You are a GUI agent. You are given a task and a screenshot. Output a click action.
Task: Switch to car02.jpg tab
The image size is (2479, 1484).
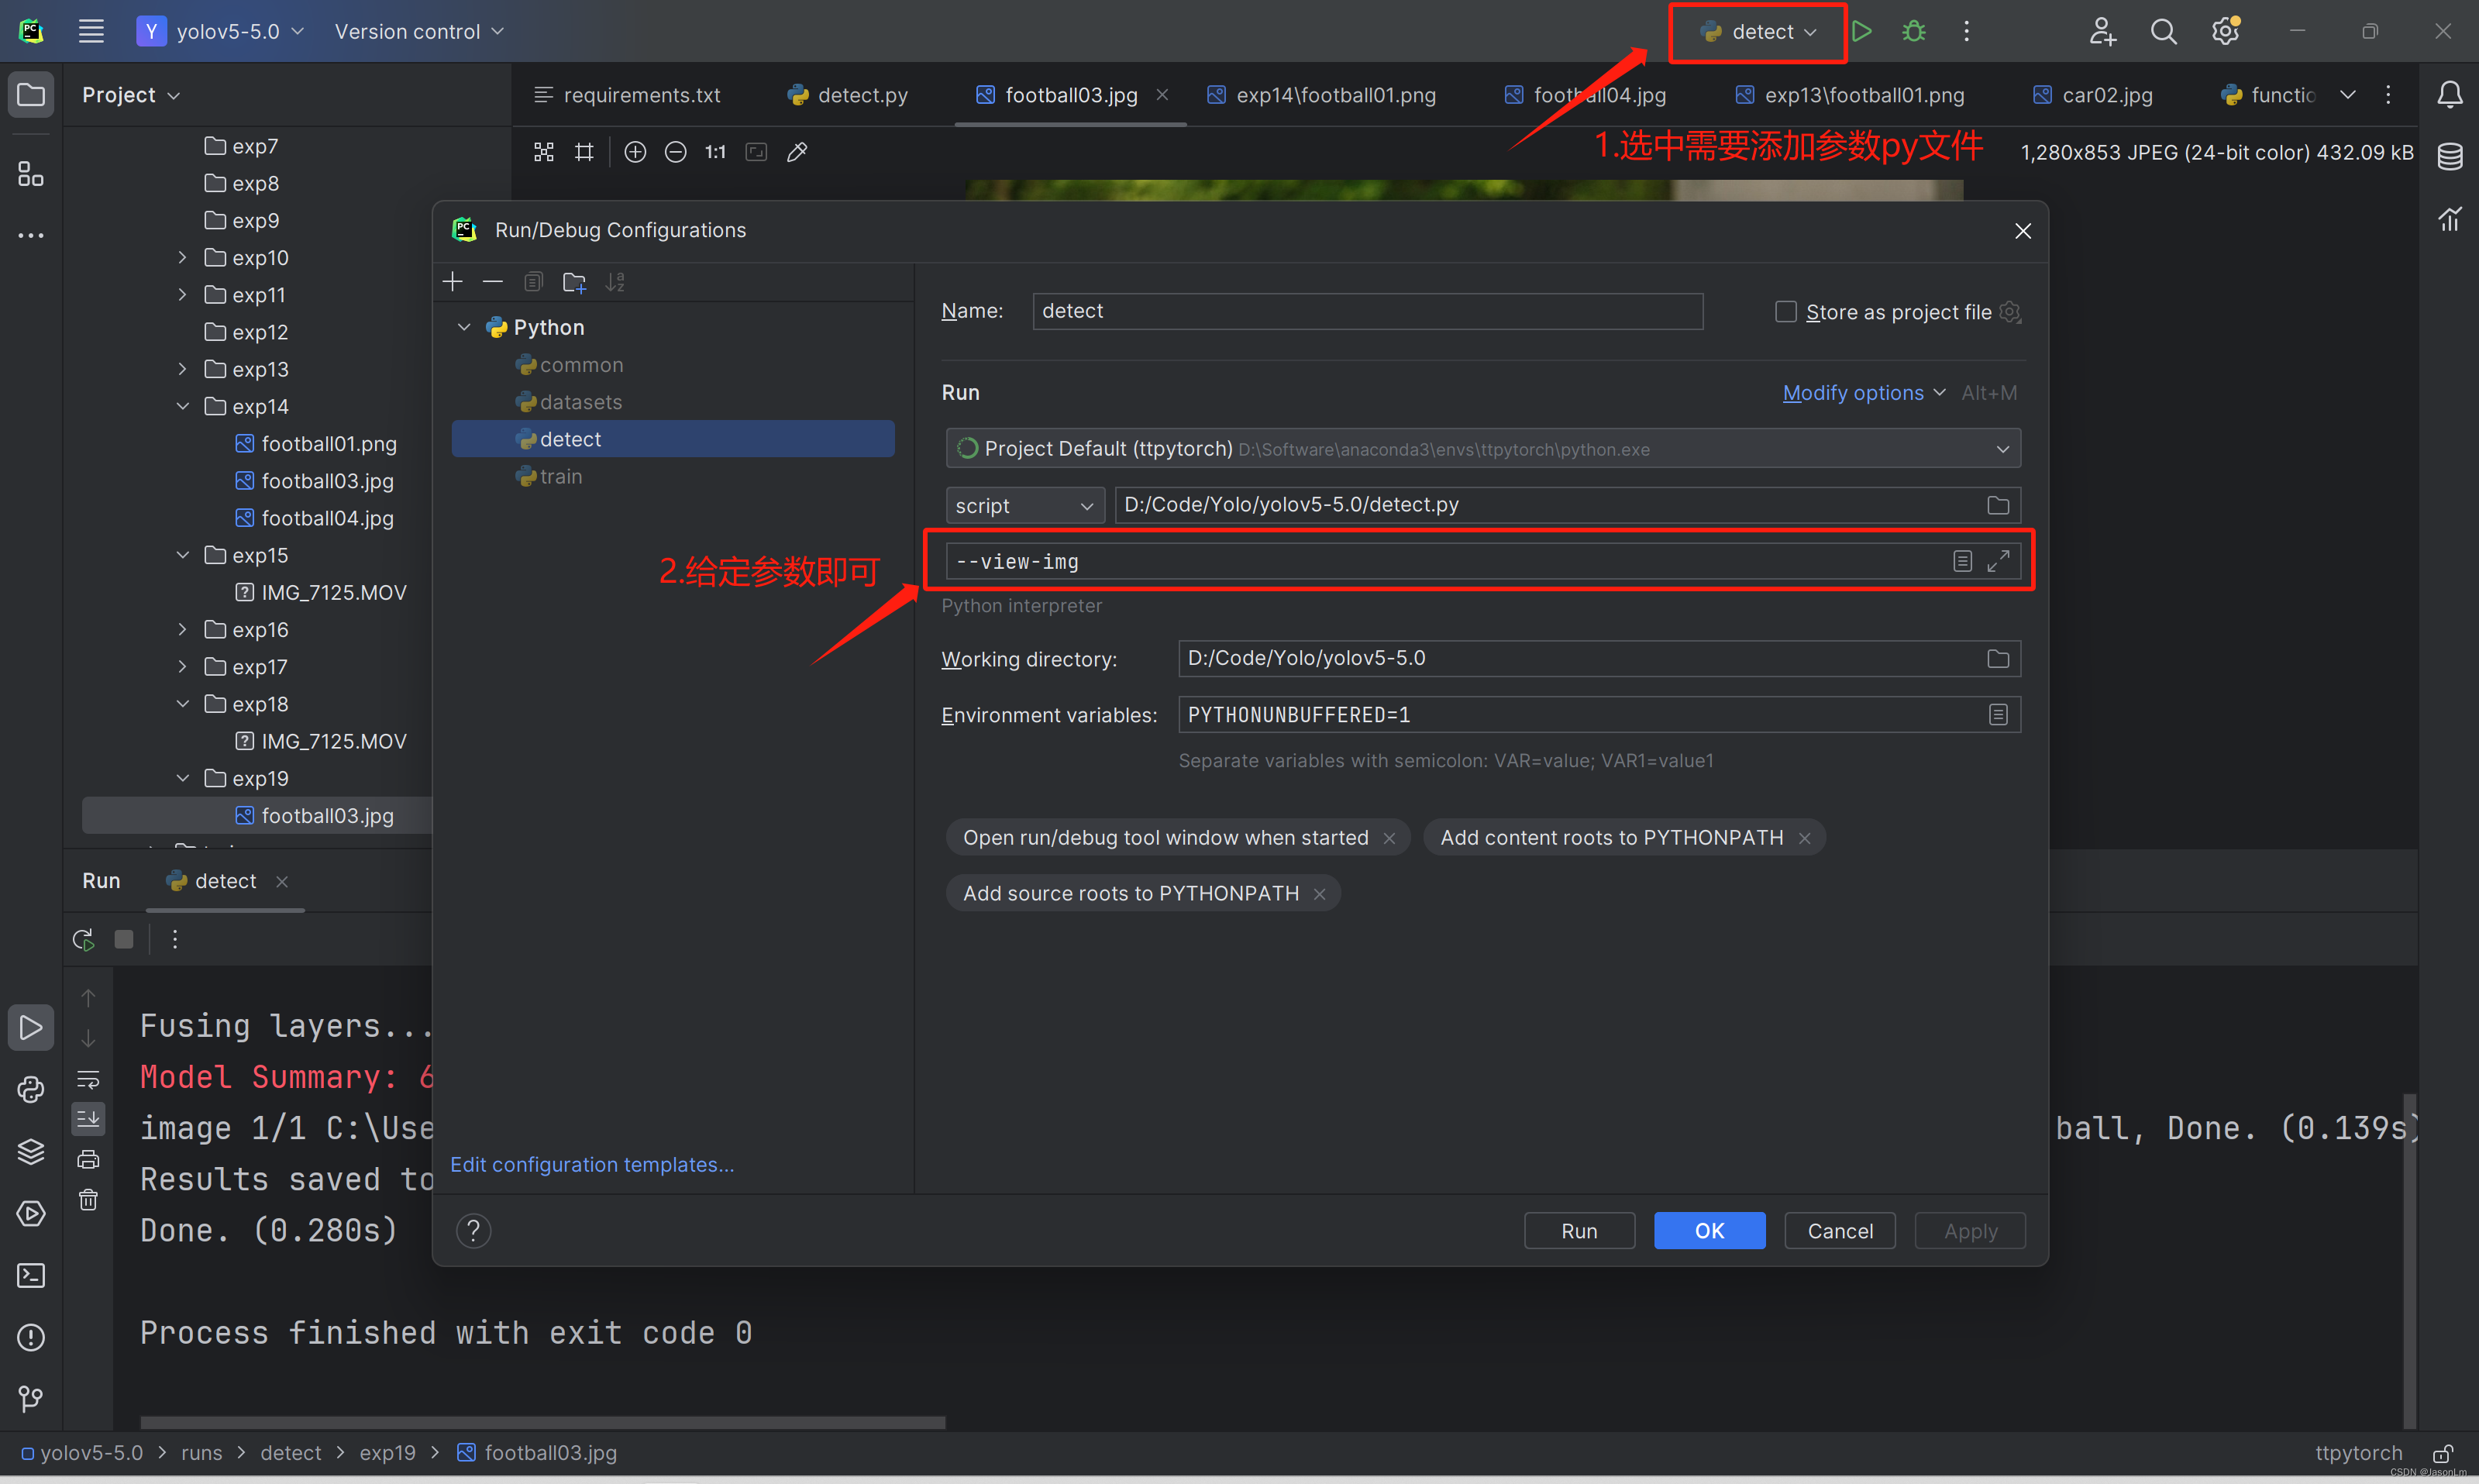click(x=2093, y=94)
